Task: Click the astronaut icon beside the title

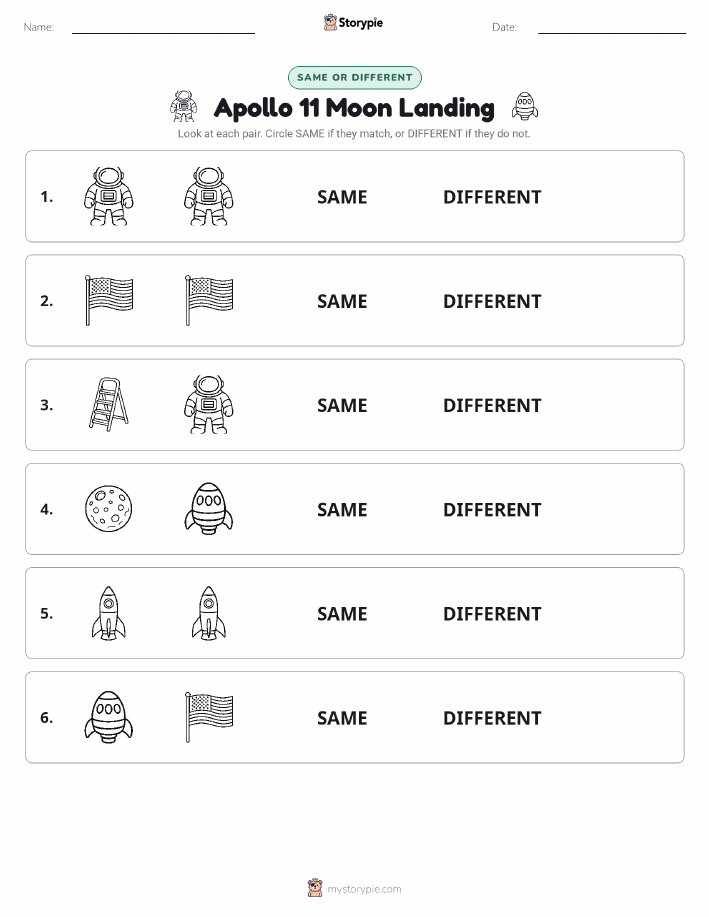Action: click(184, 106)
